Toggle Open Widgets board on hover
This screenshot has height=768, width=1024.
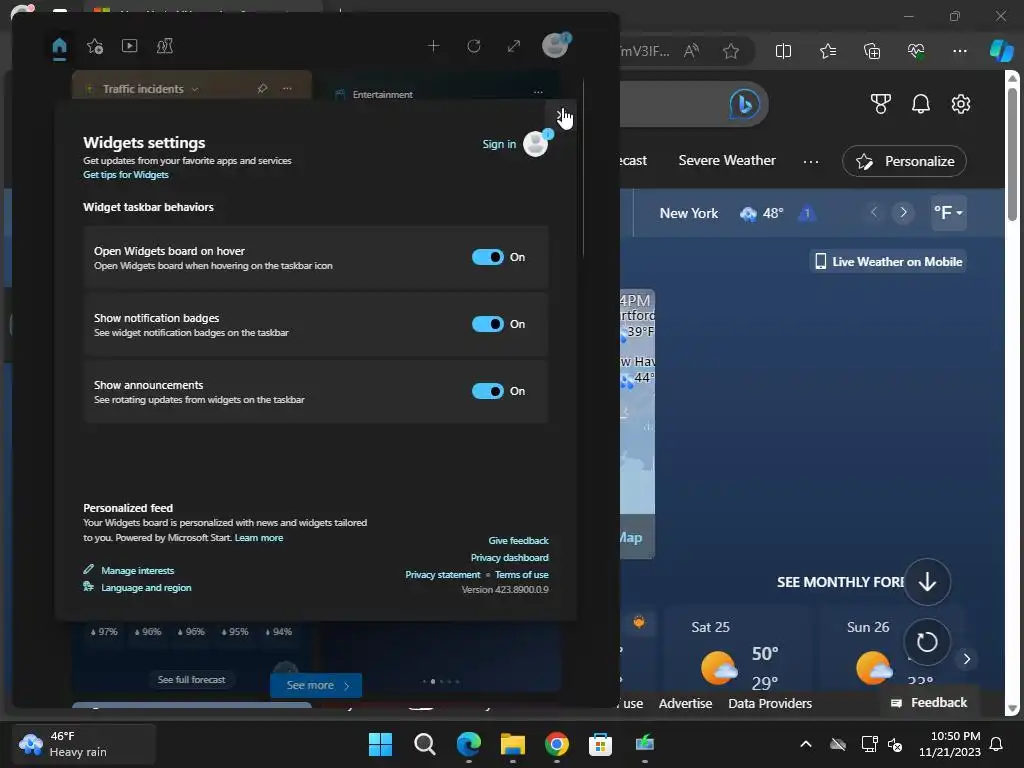point(487,257)
